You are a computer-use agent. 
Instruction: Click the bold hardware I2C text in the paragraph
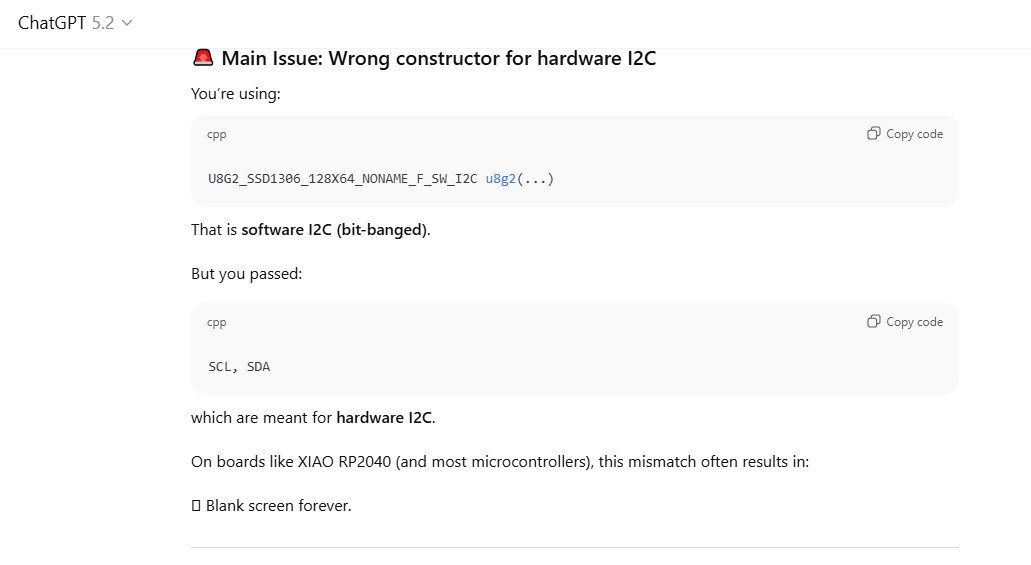[384, 418]
